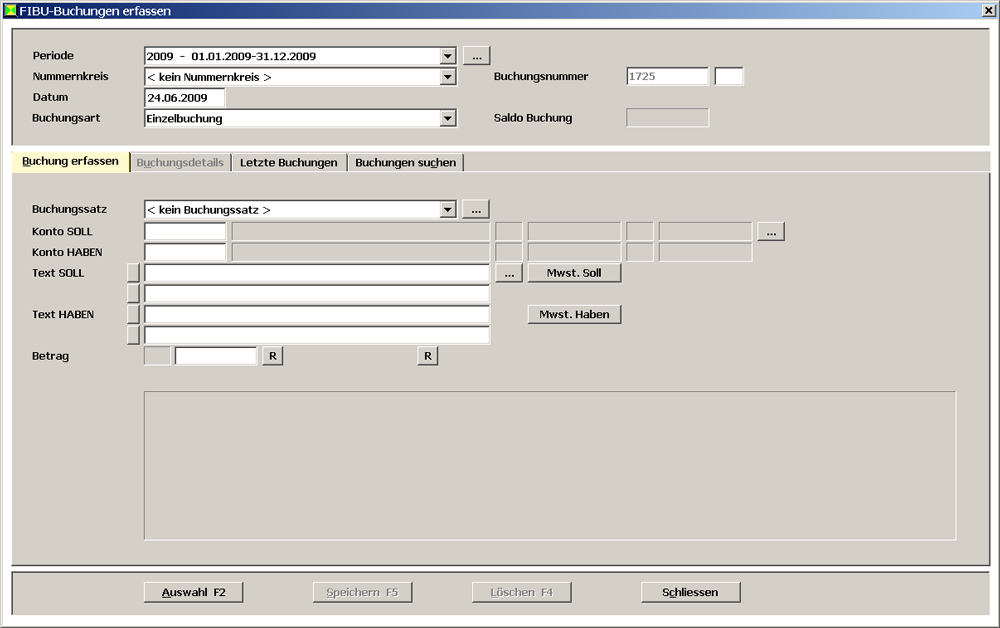Click the ellipsis button next to Periode
Viewport: 1000px width, 628px height.
coord(476,56)
